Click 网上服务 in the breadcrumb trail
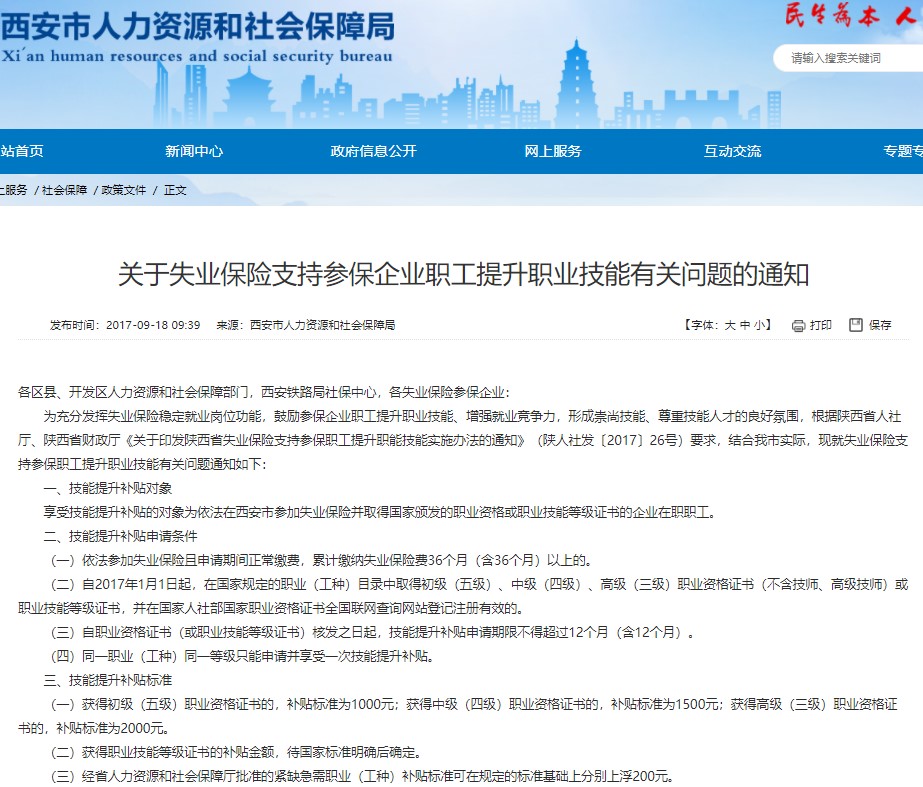 (12, 189)
